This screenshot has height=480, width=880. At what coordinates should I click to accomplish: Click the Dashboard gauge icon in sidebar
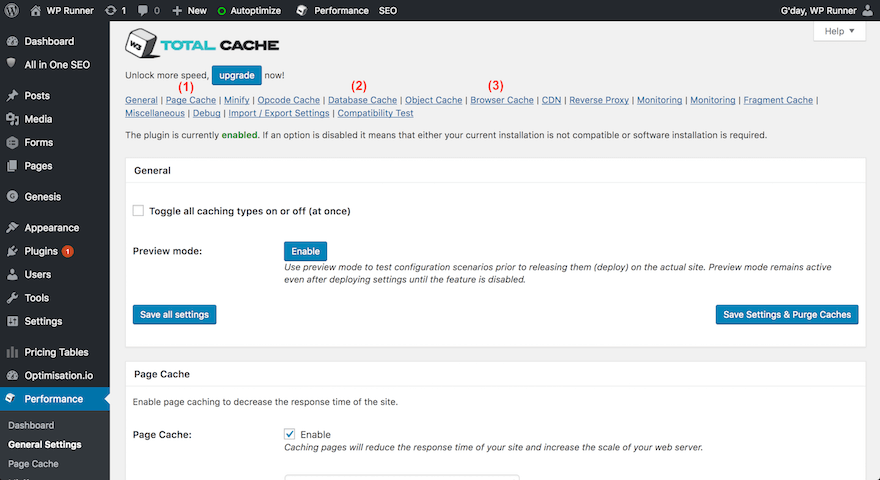(12, 41)
